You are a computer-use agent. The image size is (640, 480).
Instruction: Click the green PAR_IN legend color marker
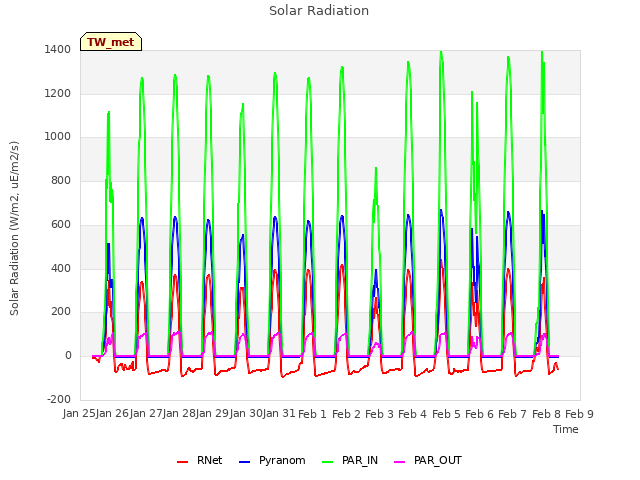[x=328, y=462]
